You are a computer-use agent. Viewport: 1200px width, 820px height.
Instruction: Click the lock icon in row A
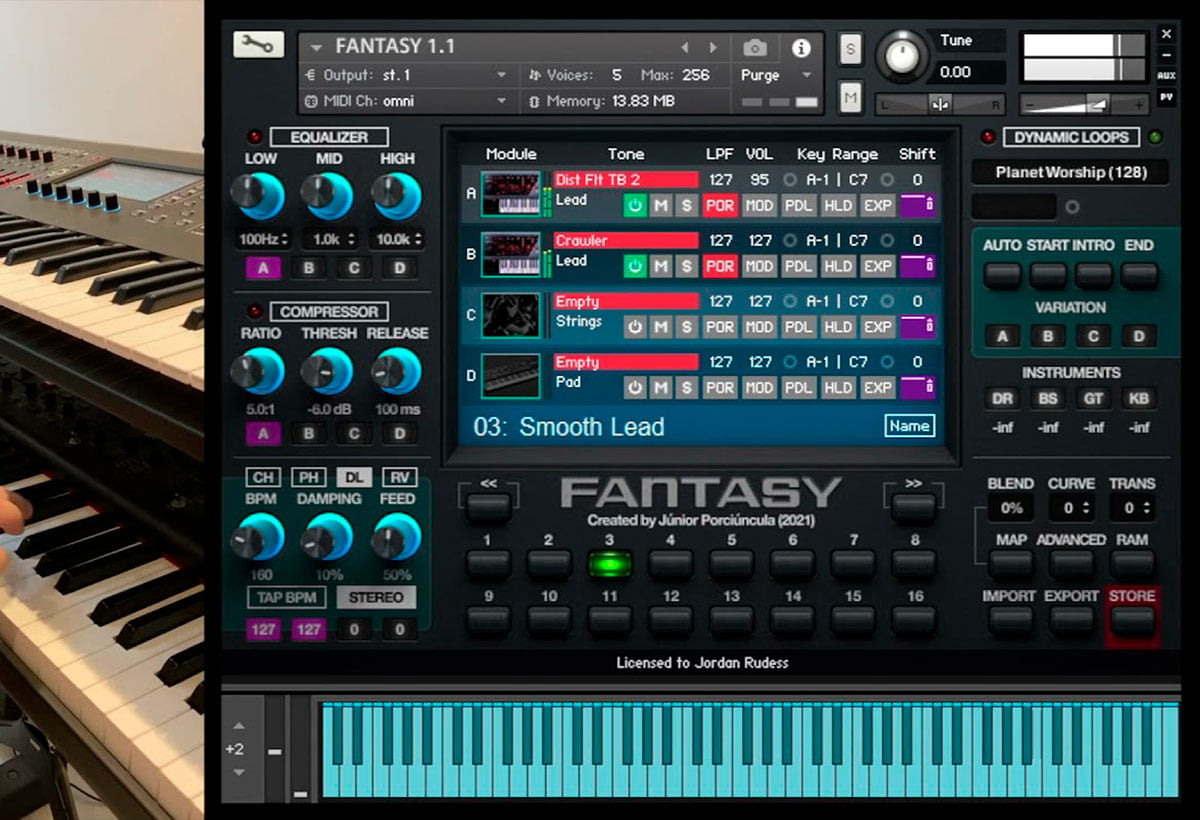(930, 206)
